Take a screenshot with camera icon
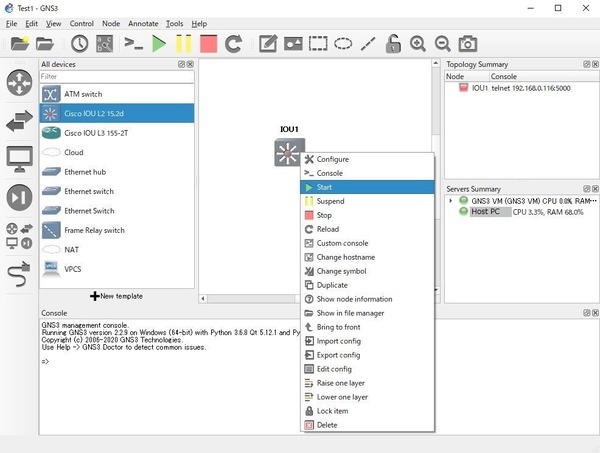This screenshot has width=600, height=453. click(x=468, y=44)
